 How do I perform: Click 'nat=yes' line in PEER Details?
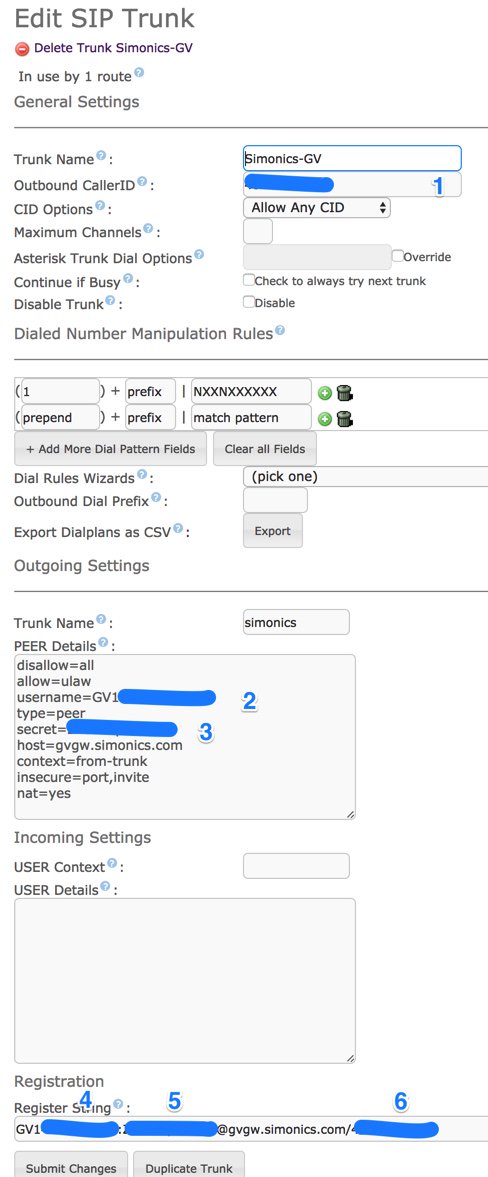pyautogui.click(x=44, y=793)
